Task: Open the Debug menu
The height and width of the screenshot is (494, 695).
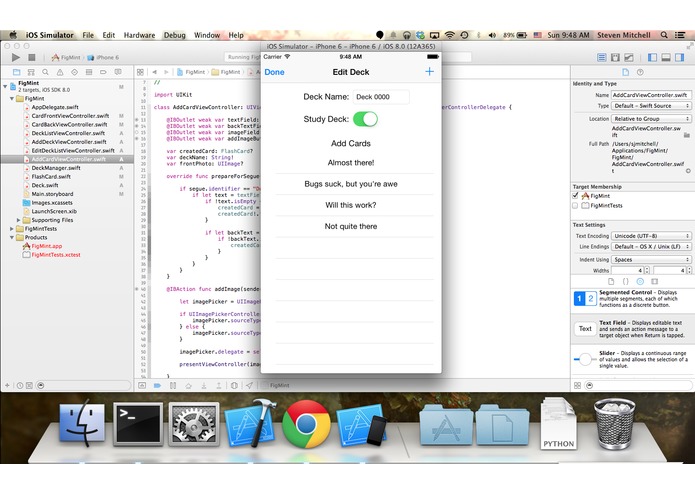Action: click(x=175, y=35)
